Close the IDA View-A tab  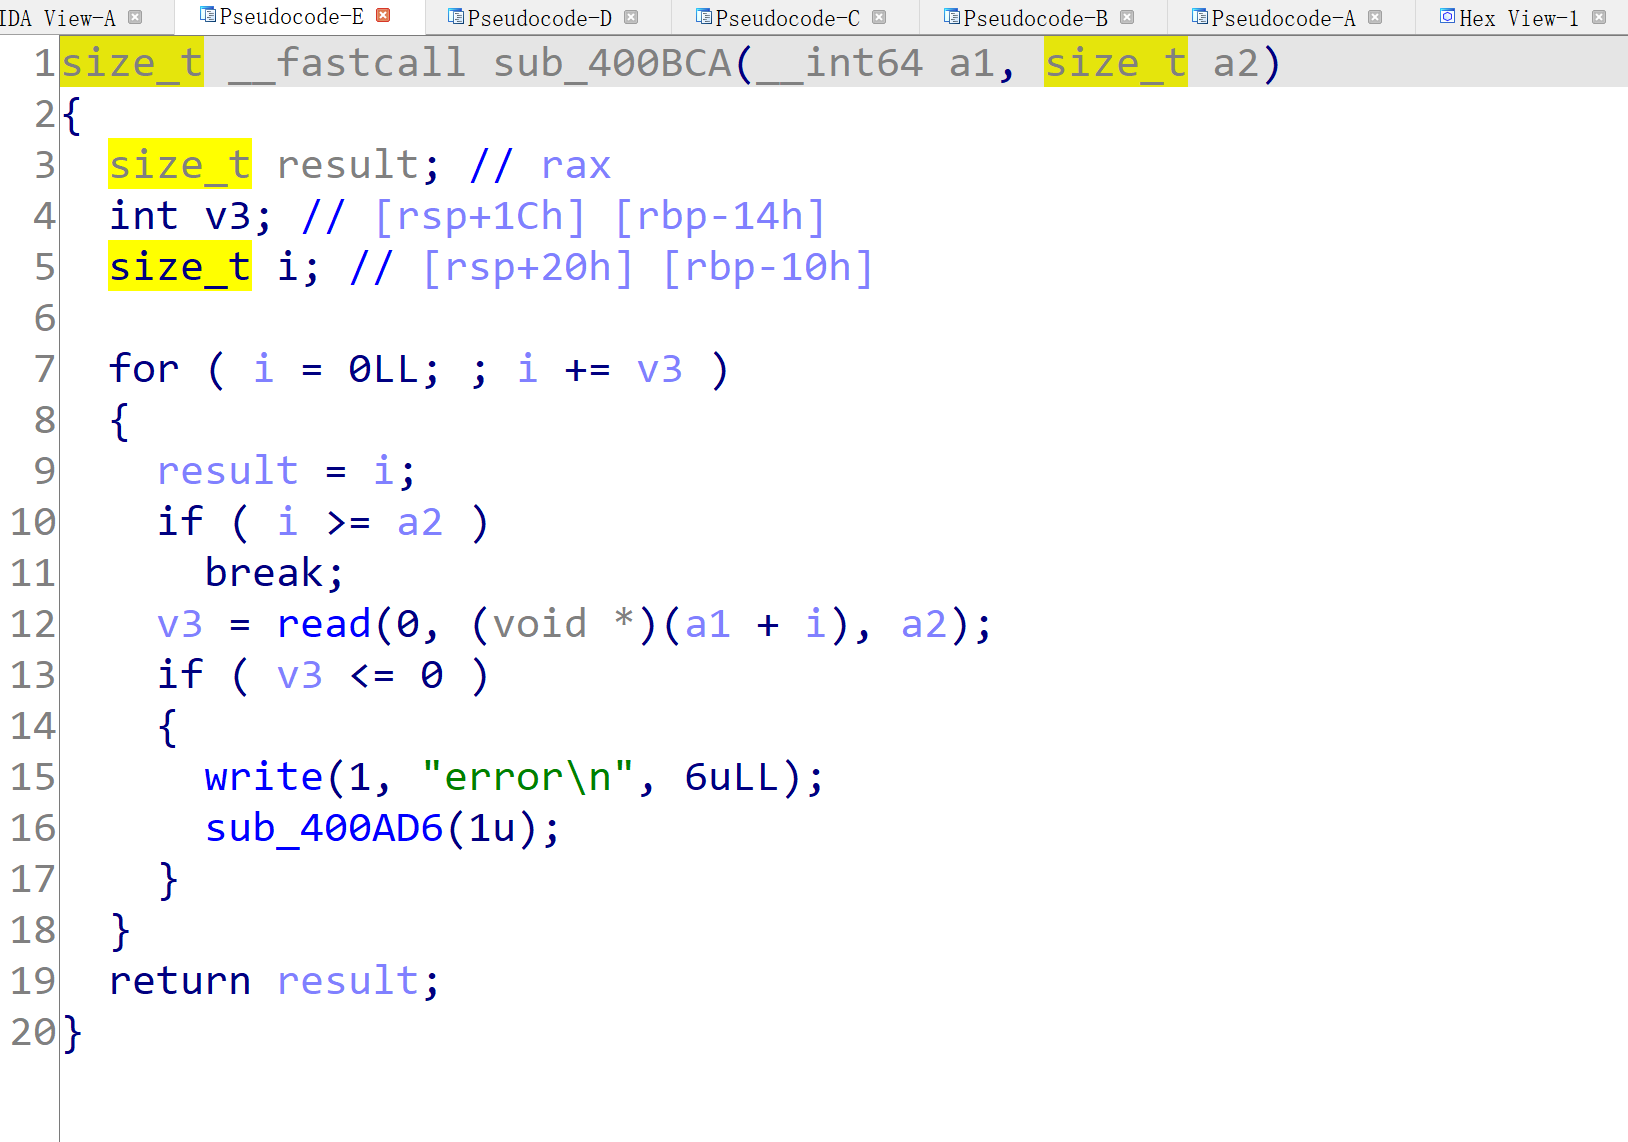click(135, 17)
